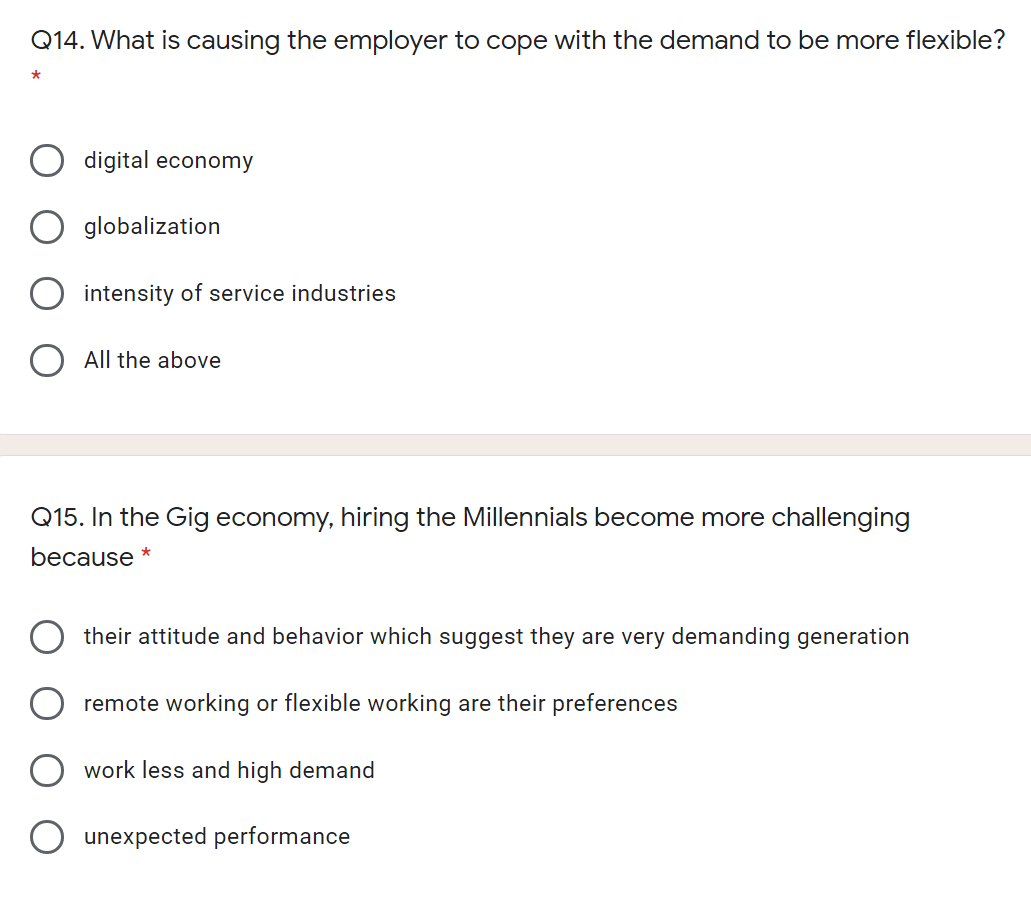Viewport: 1031px width, 901px height.
Task: Click the "globalization" answer label text
Action: (x=152, y=227)
